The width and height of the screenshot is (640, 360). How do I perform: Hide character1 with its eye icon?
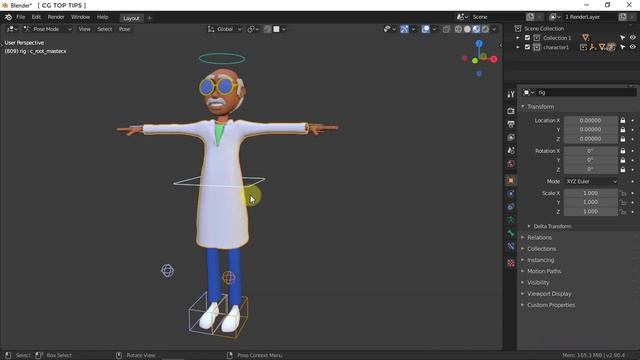point(633,47)
